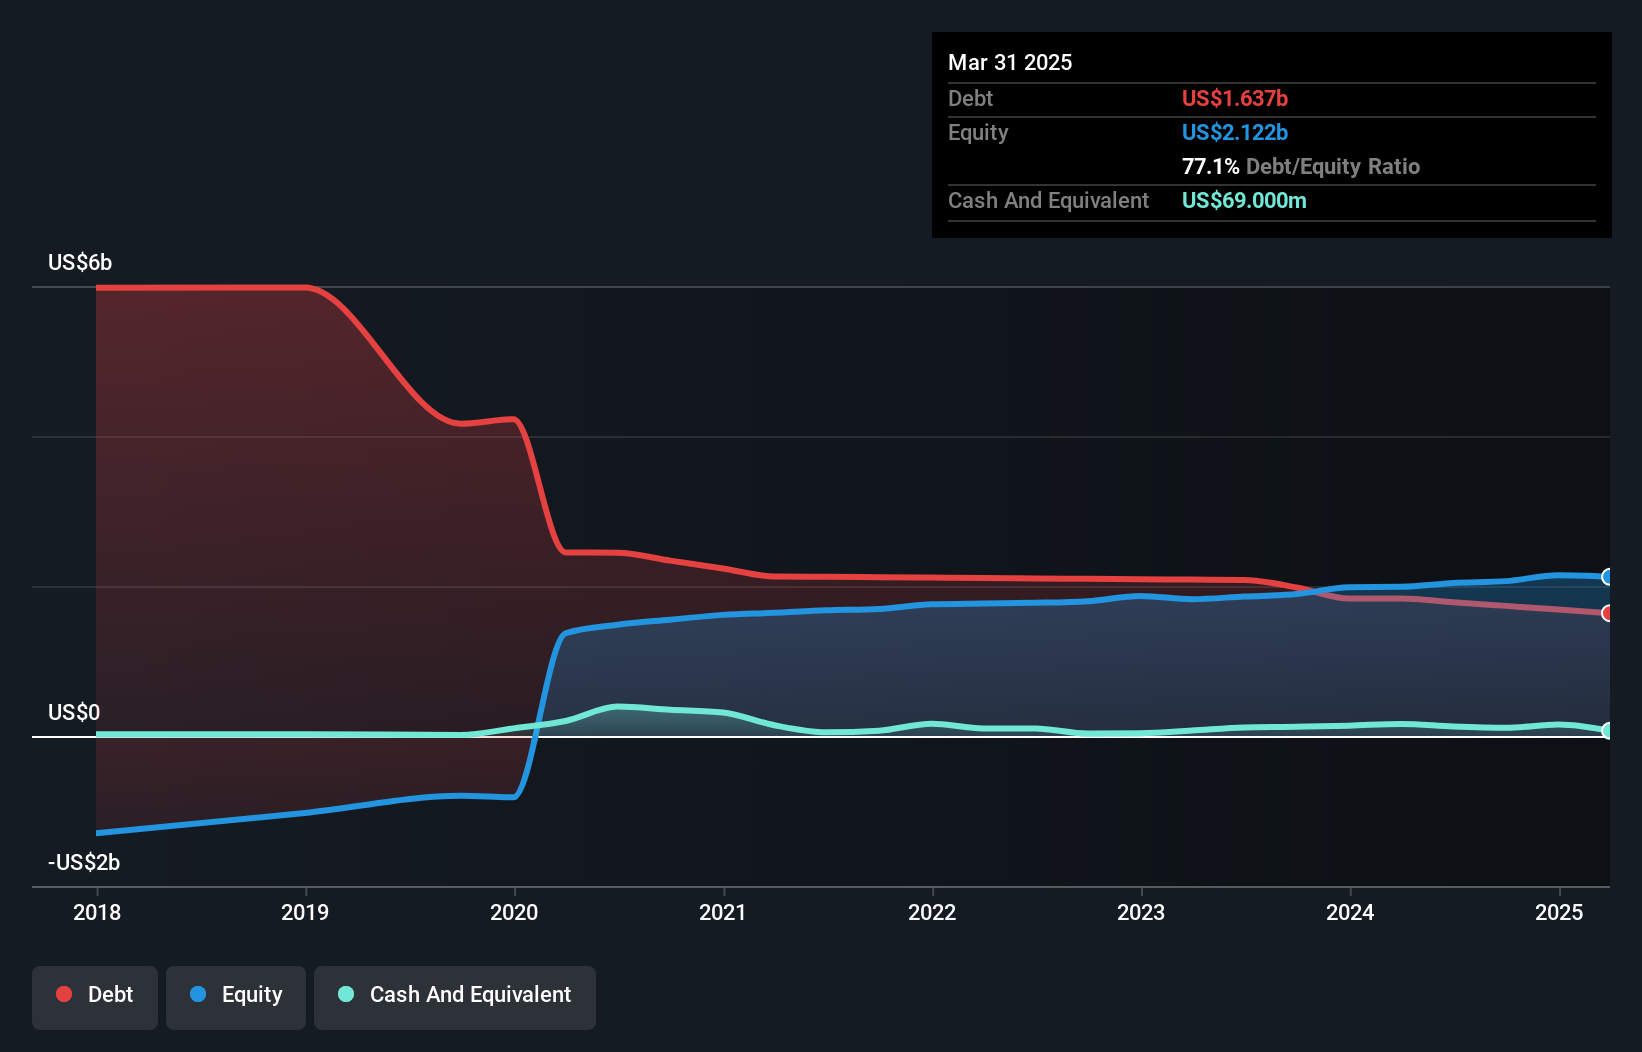Click the teal Cash And Equivalent legend dot
The width and height of the screenshot is (1642, 1052).
coord(346,994)
